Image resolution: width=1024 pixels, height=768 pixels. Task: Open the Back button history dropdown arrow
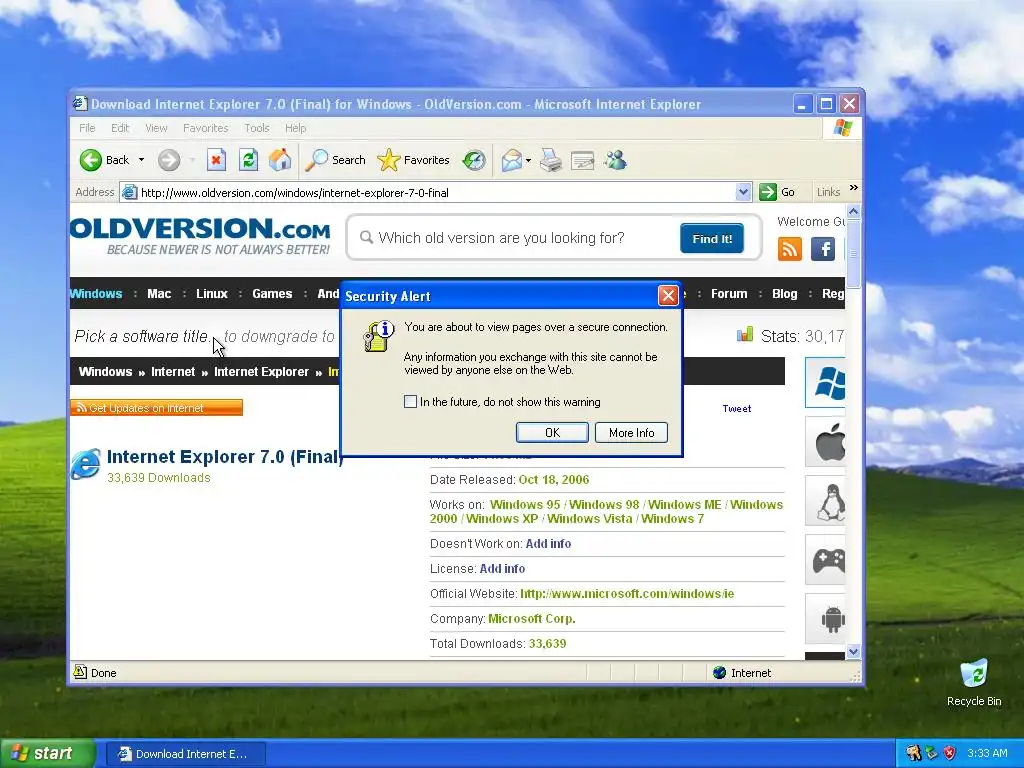pos(141,160)
